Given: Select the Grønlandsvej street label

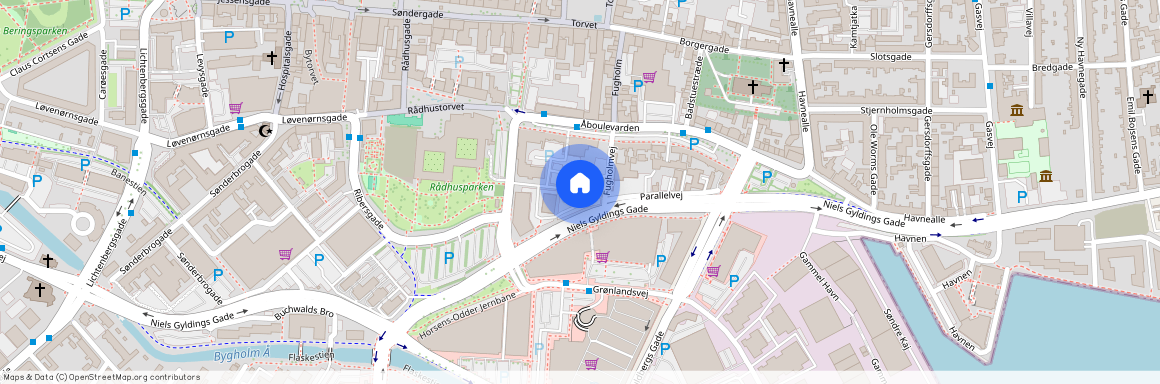Looking at the screenshot, I should [621, 292].
